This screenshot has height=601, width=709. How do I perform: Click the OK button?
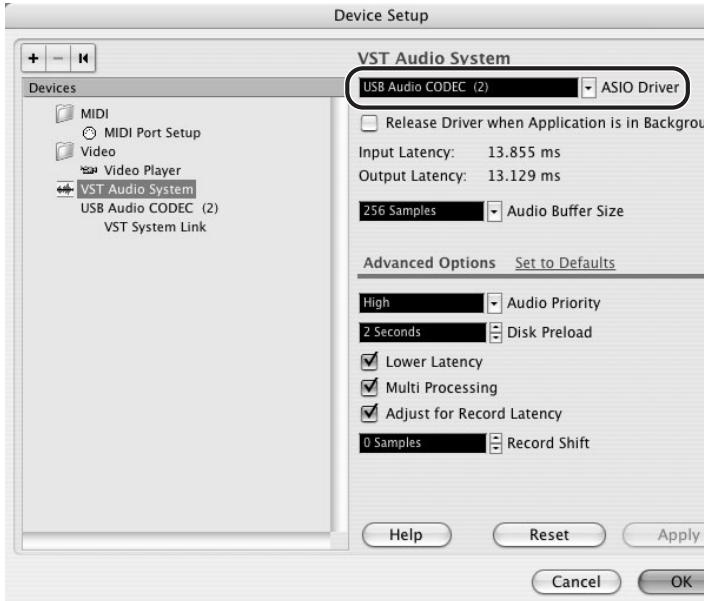click(673, 582)
